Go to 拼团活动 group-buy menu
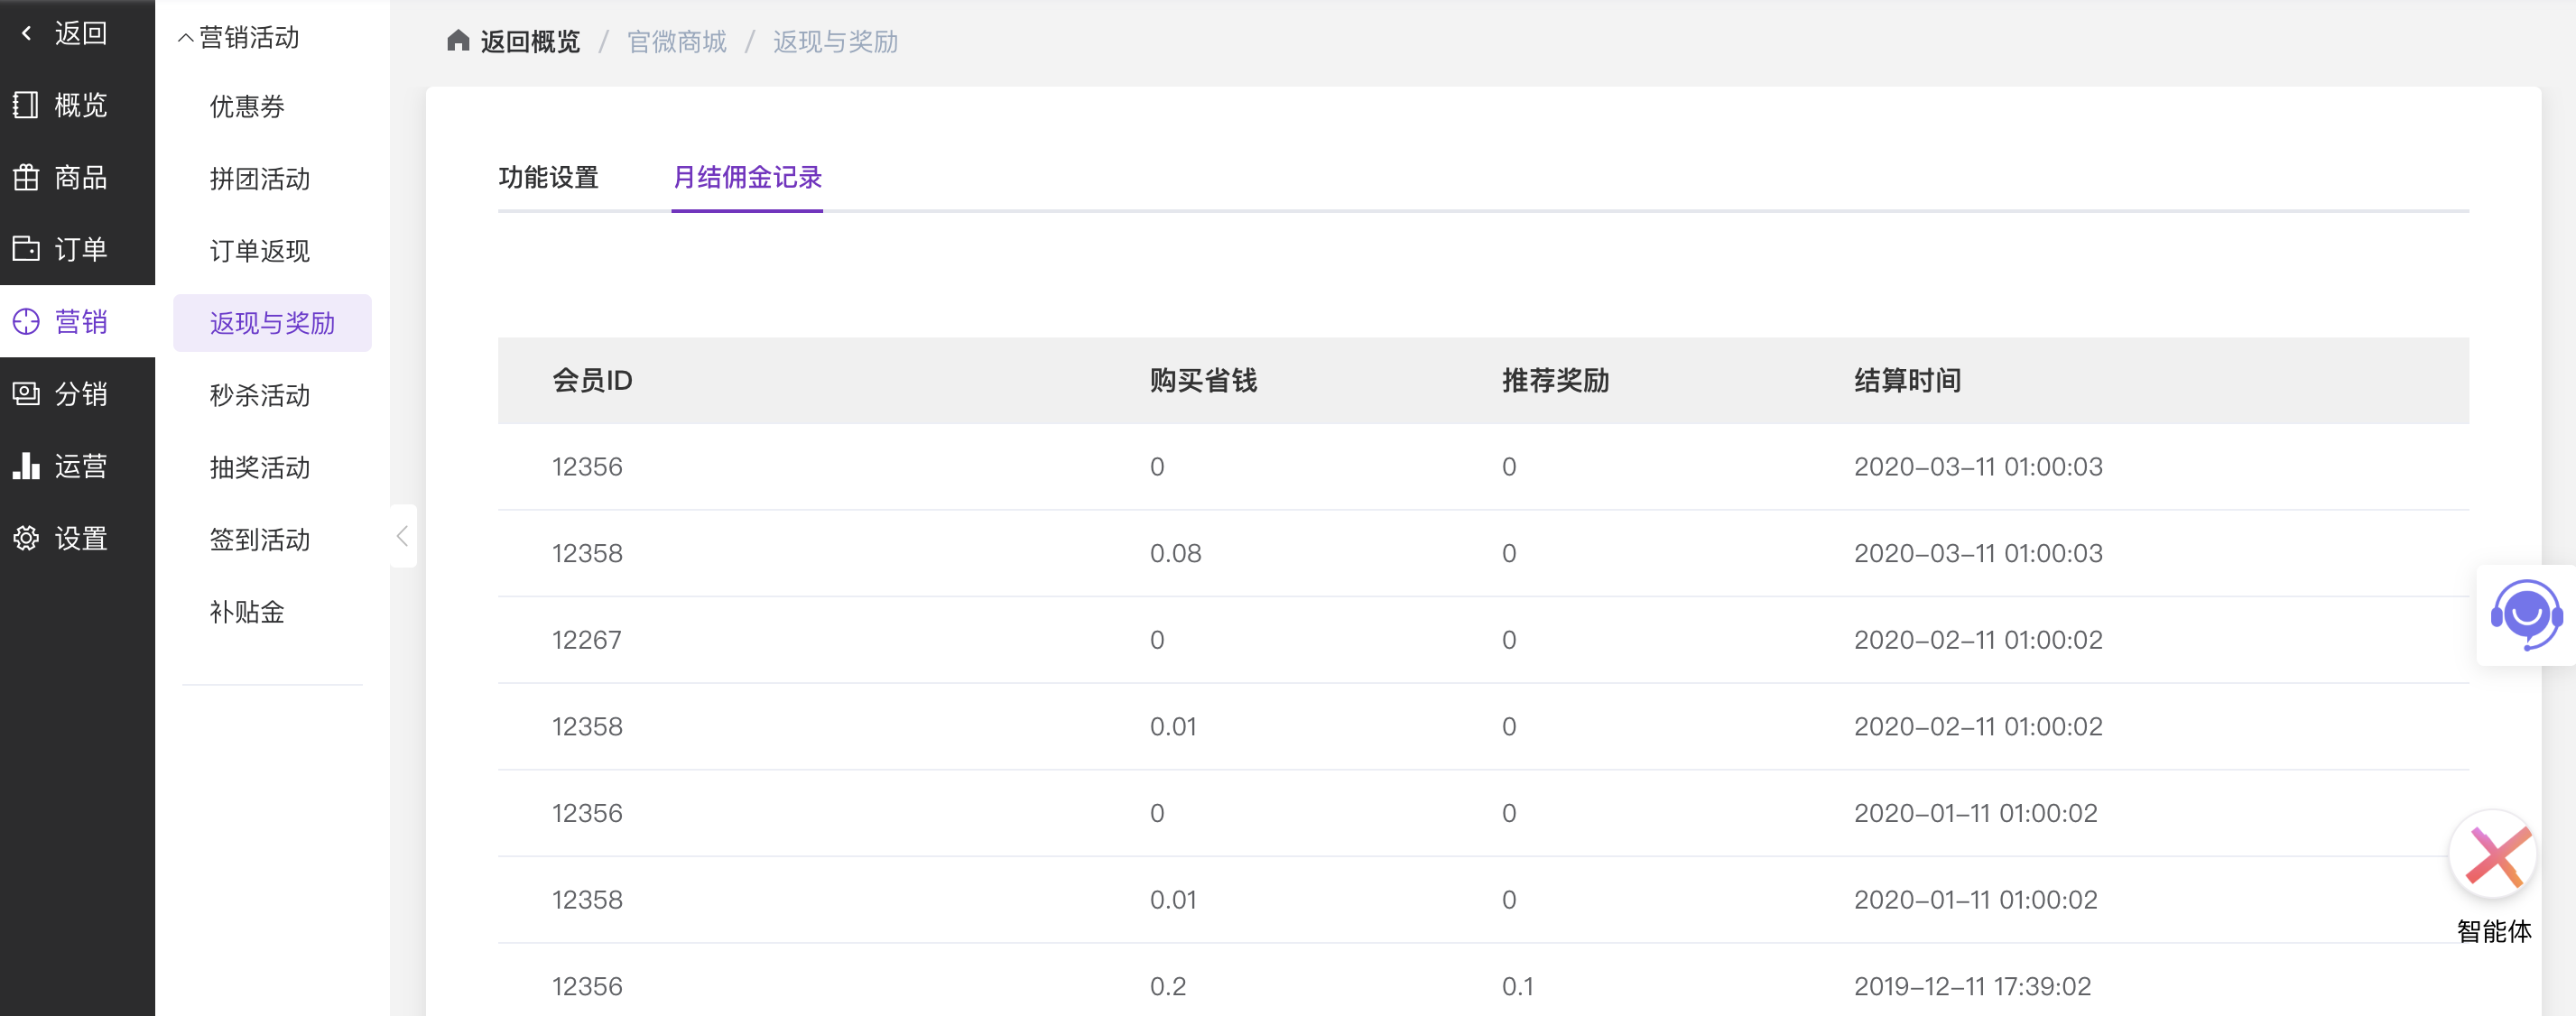 coord(259,179)
